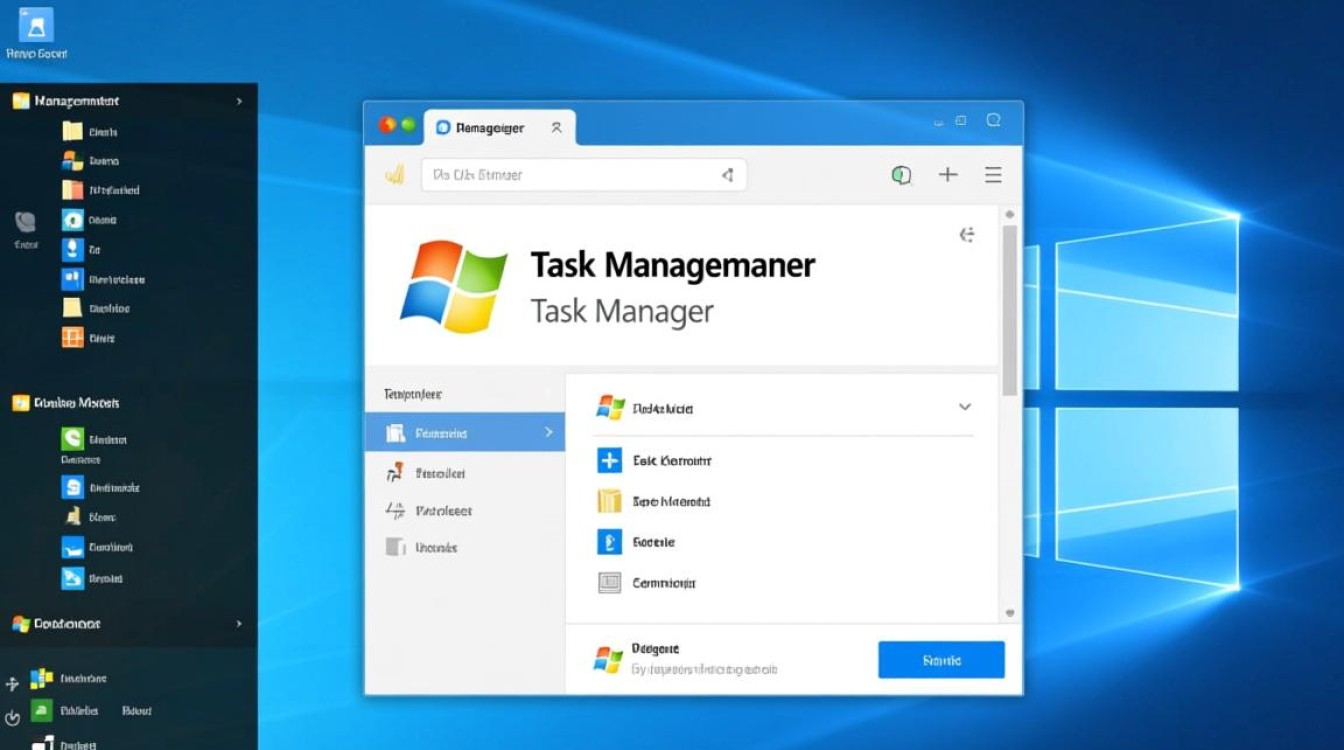
Task: Open the hamburger menu in window toolbar
Action: pyautogui.click(x=993, y=175)
